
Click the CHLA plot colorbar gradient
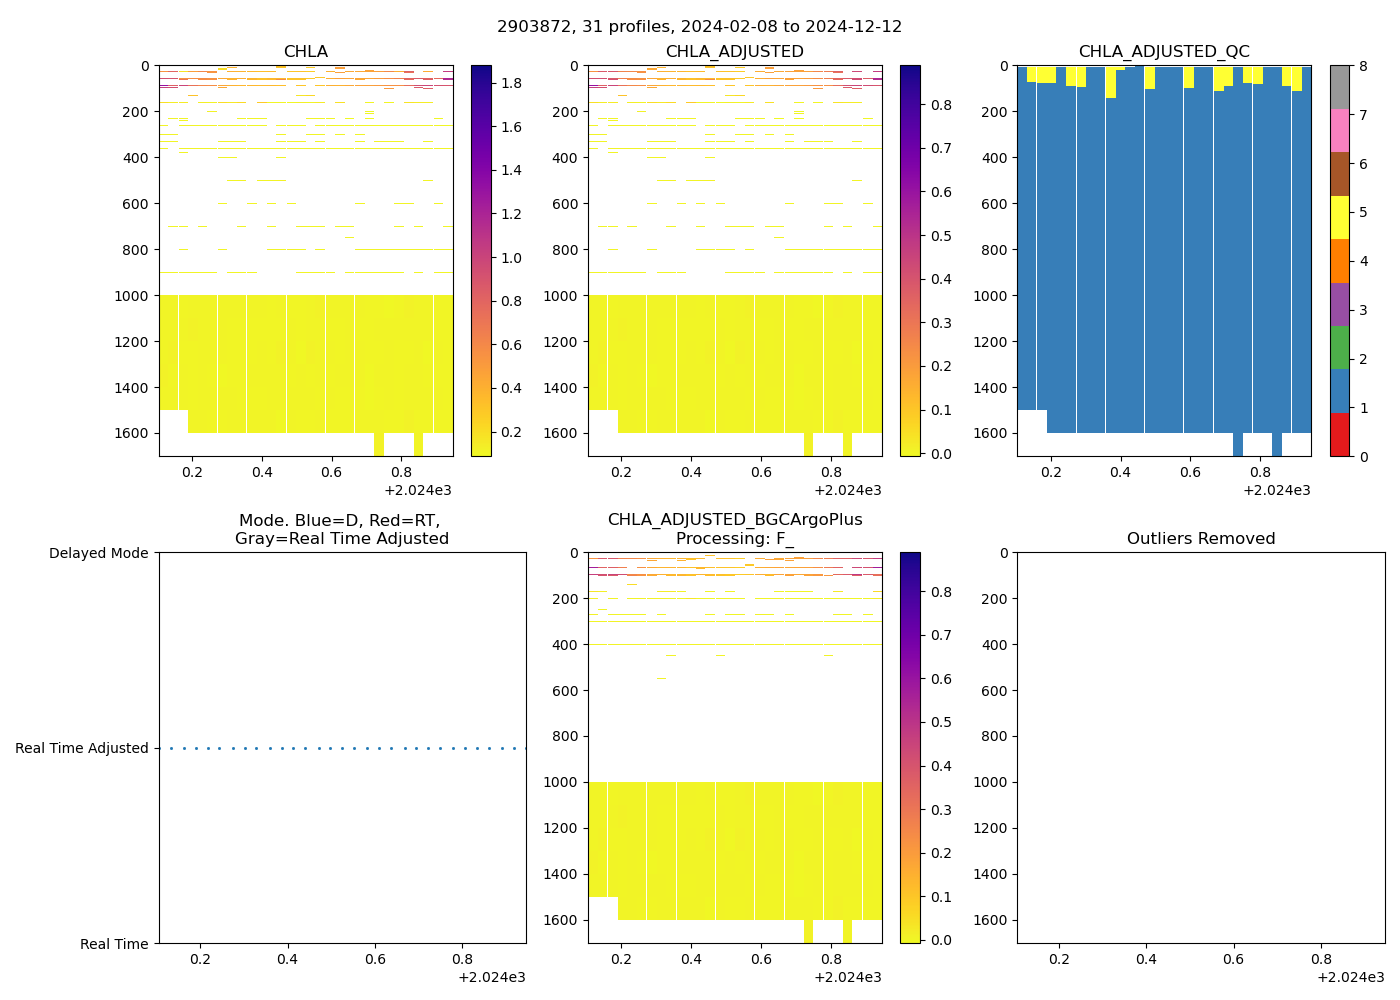pos(481,260)
